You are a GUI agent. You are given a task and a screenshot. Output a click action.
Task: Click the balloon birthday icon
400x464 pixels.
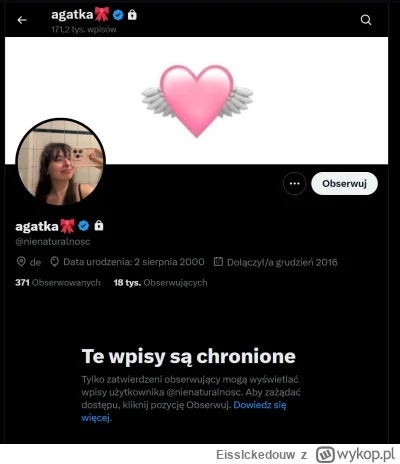point(54,262)
